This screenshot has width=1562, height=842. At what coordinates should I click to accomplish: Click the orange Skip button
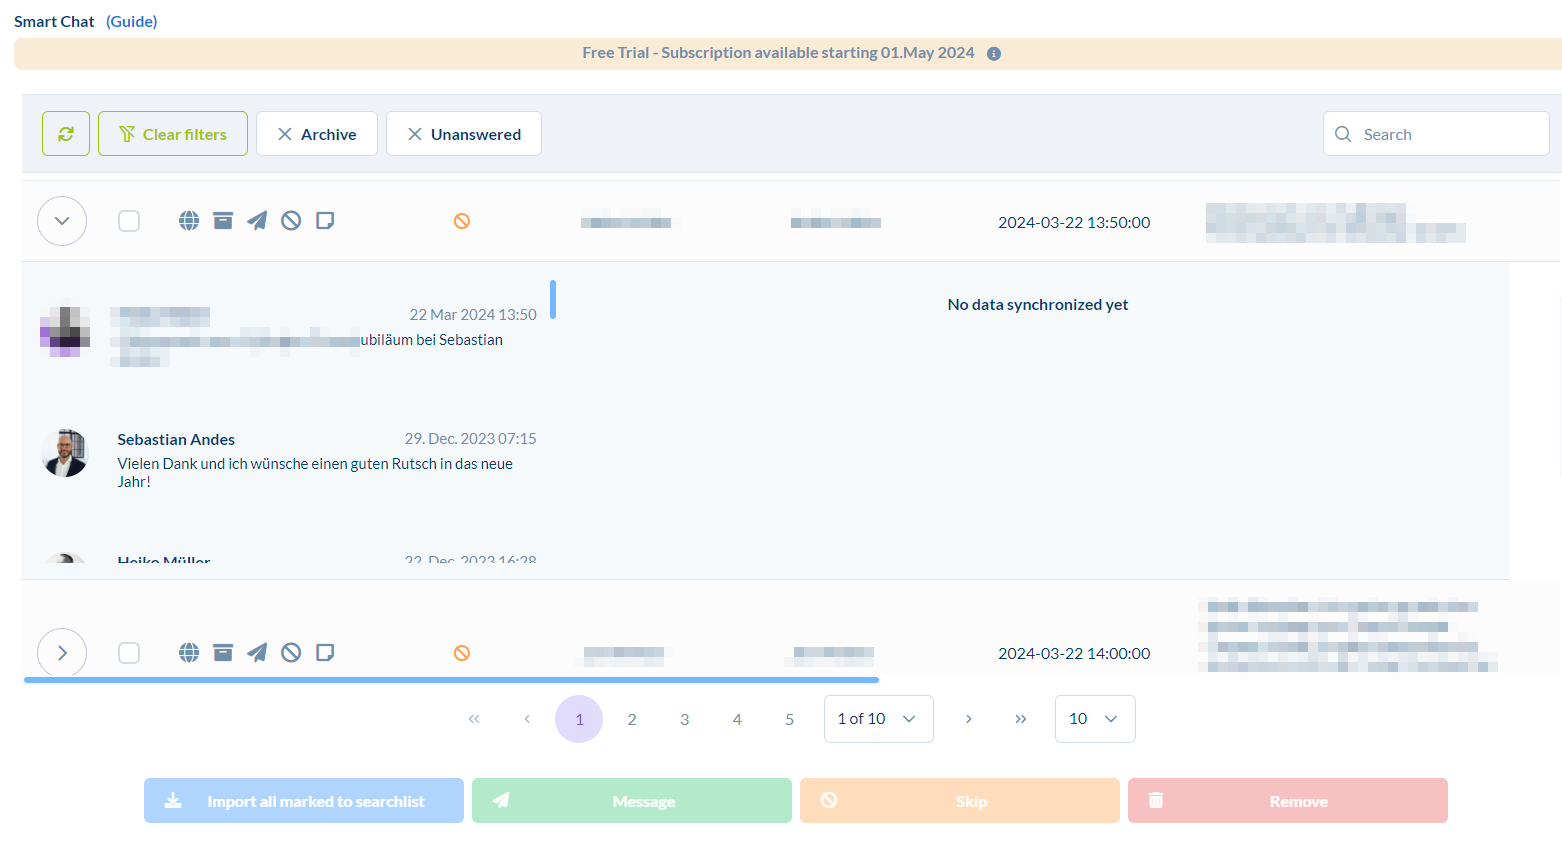(x=960, y=801)
